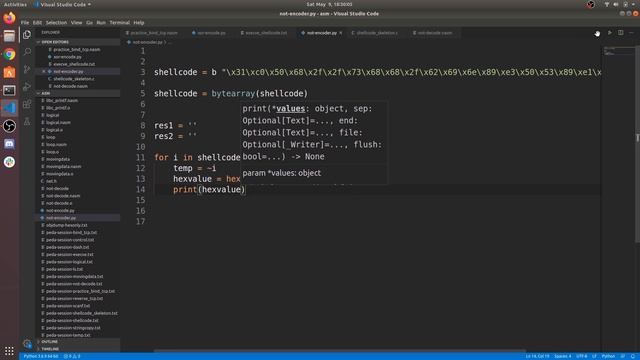Open the Terminal menu
Screen dimensions: 640x360
pos(119,23)
